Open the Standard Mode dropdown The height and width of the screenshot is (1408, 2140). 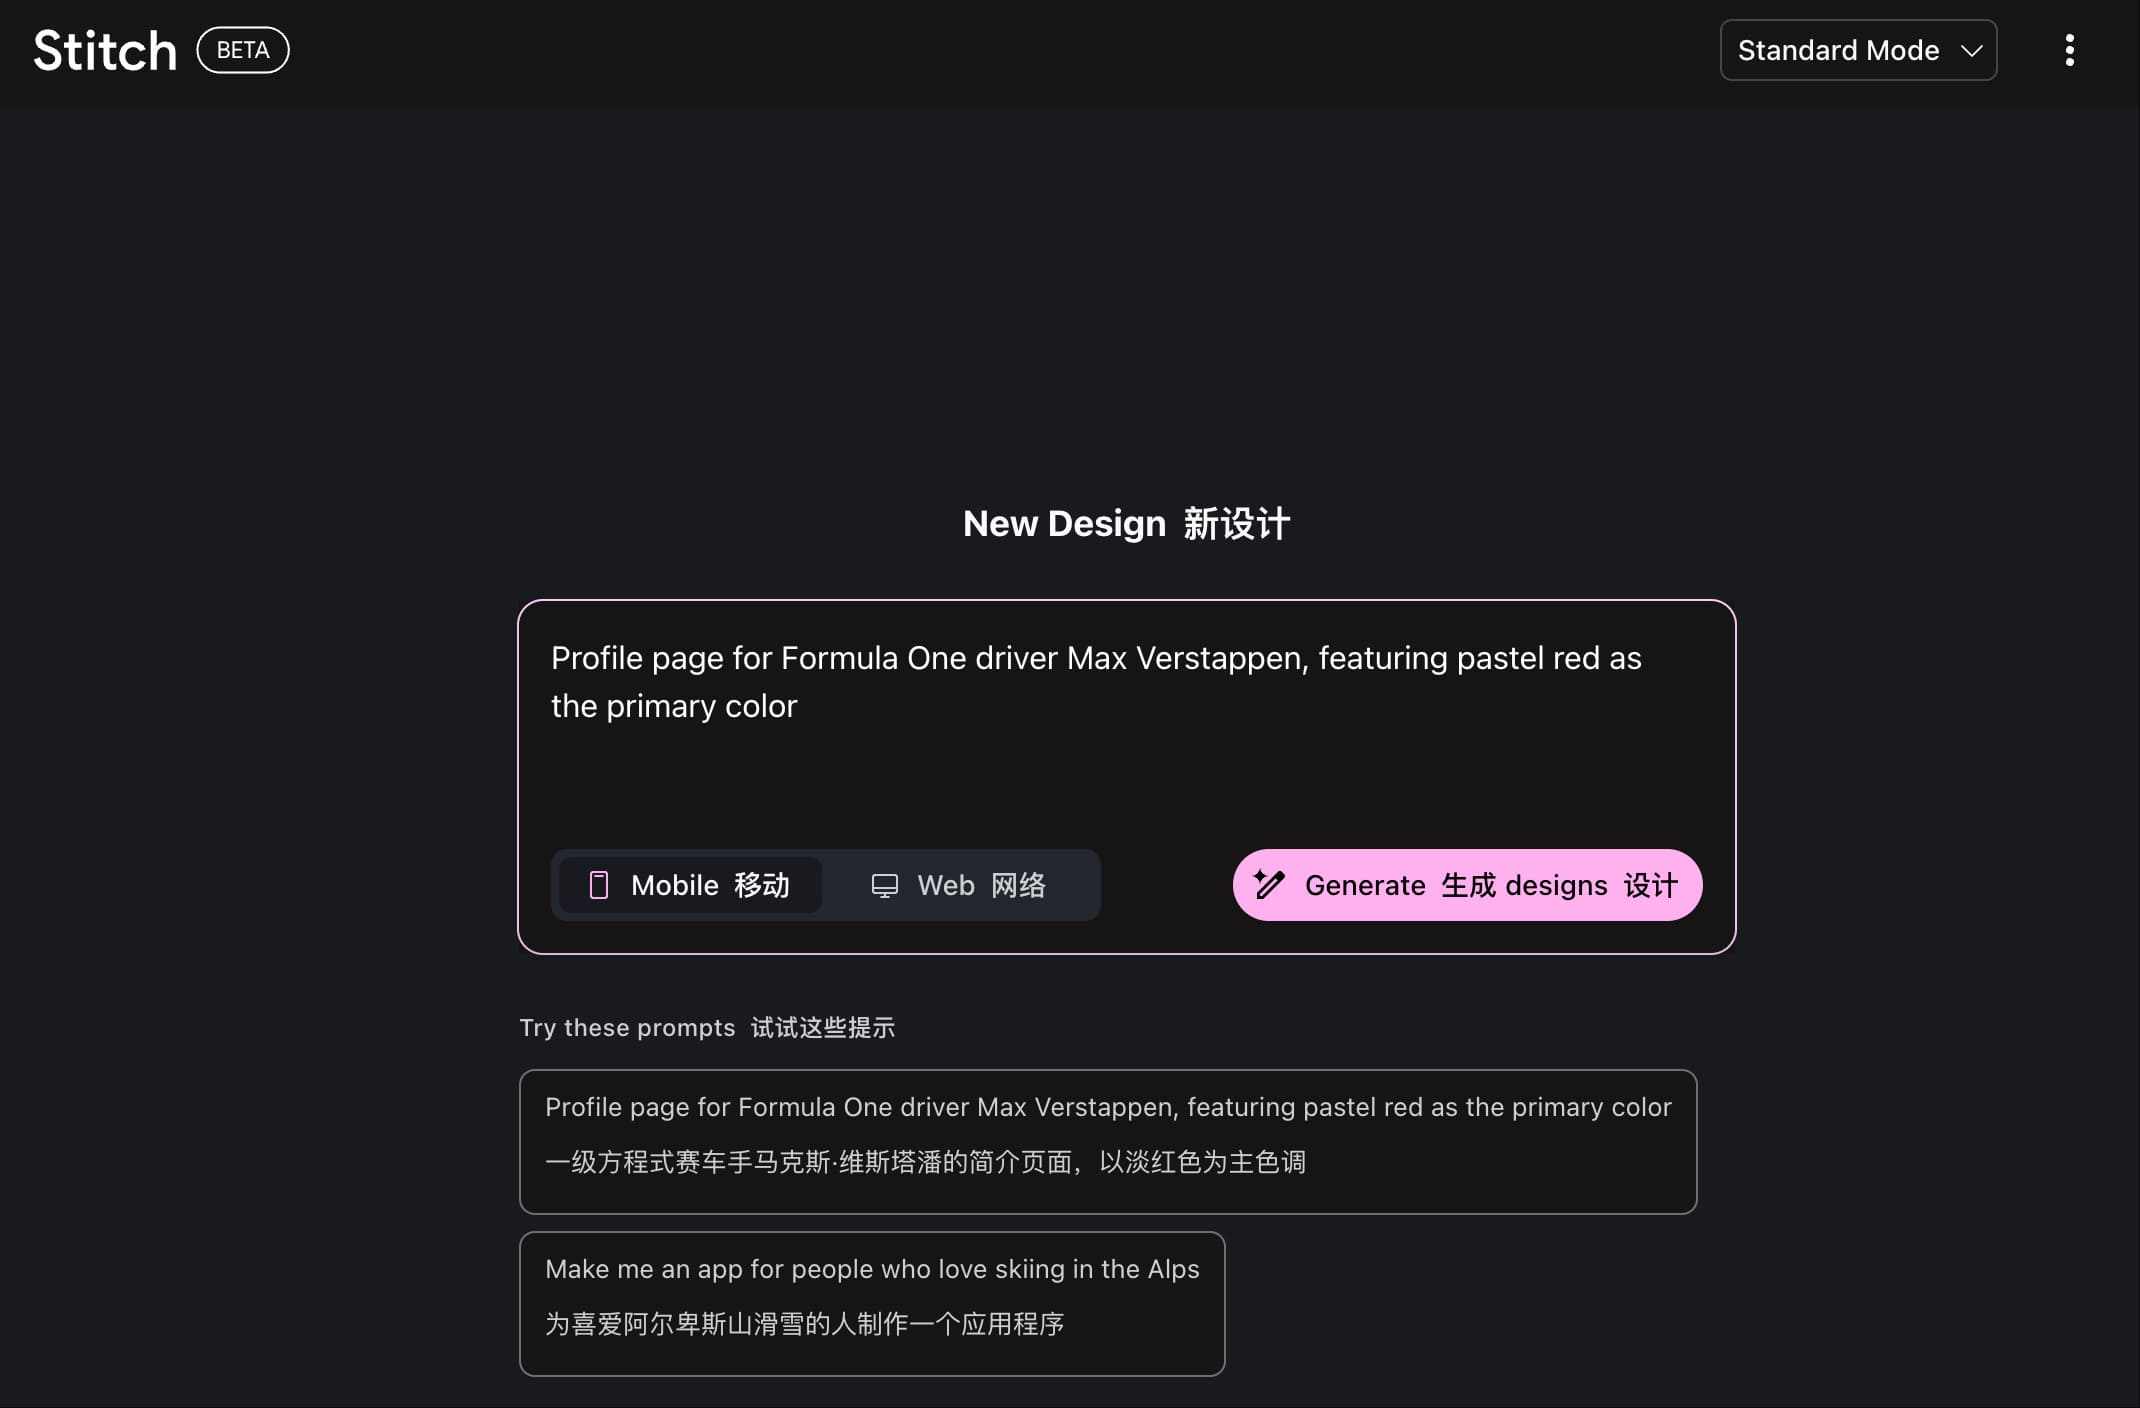[x=1838, y=50]
